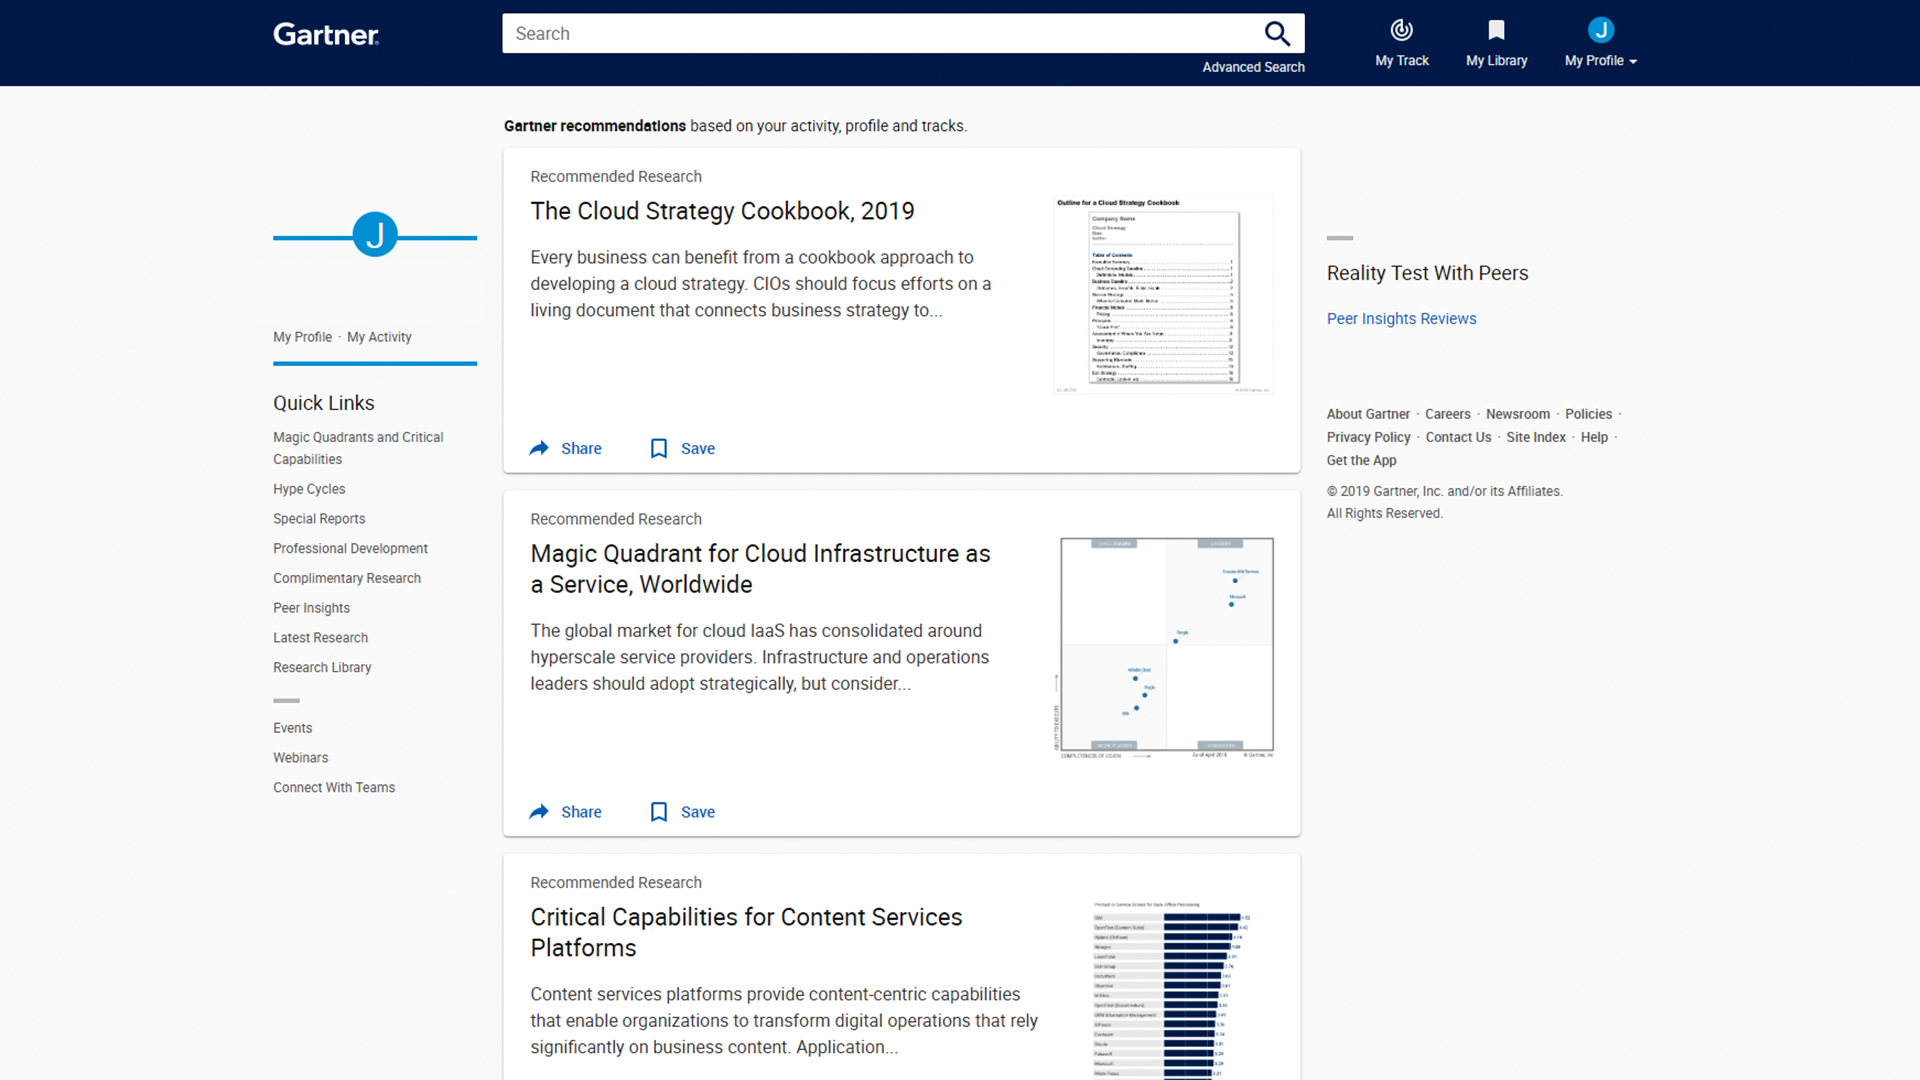
Task: Click share arrow icon for Cloud Strategy Cookbook
Action: (539, 448)
